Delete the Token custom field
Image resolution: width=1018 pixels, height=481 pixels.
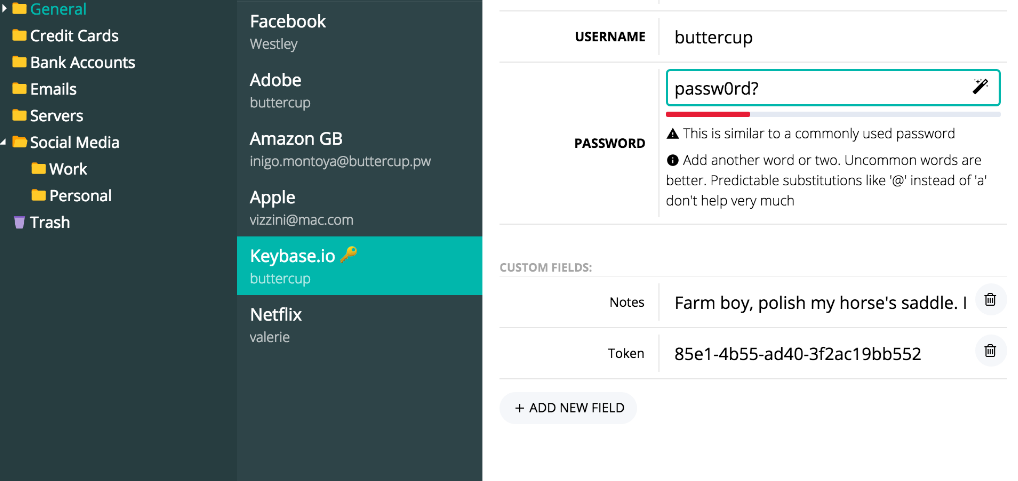(990, 351)
